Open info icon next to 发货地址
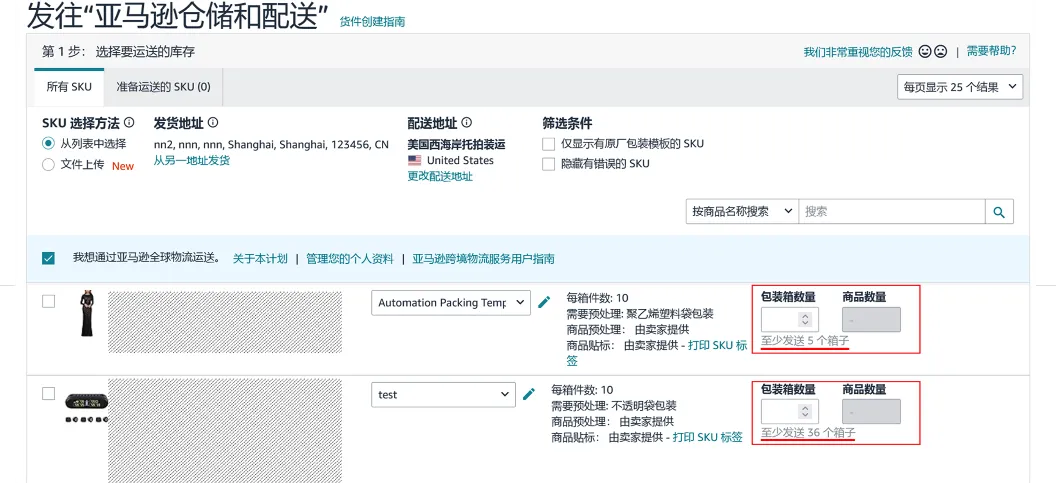 (213, 123)
